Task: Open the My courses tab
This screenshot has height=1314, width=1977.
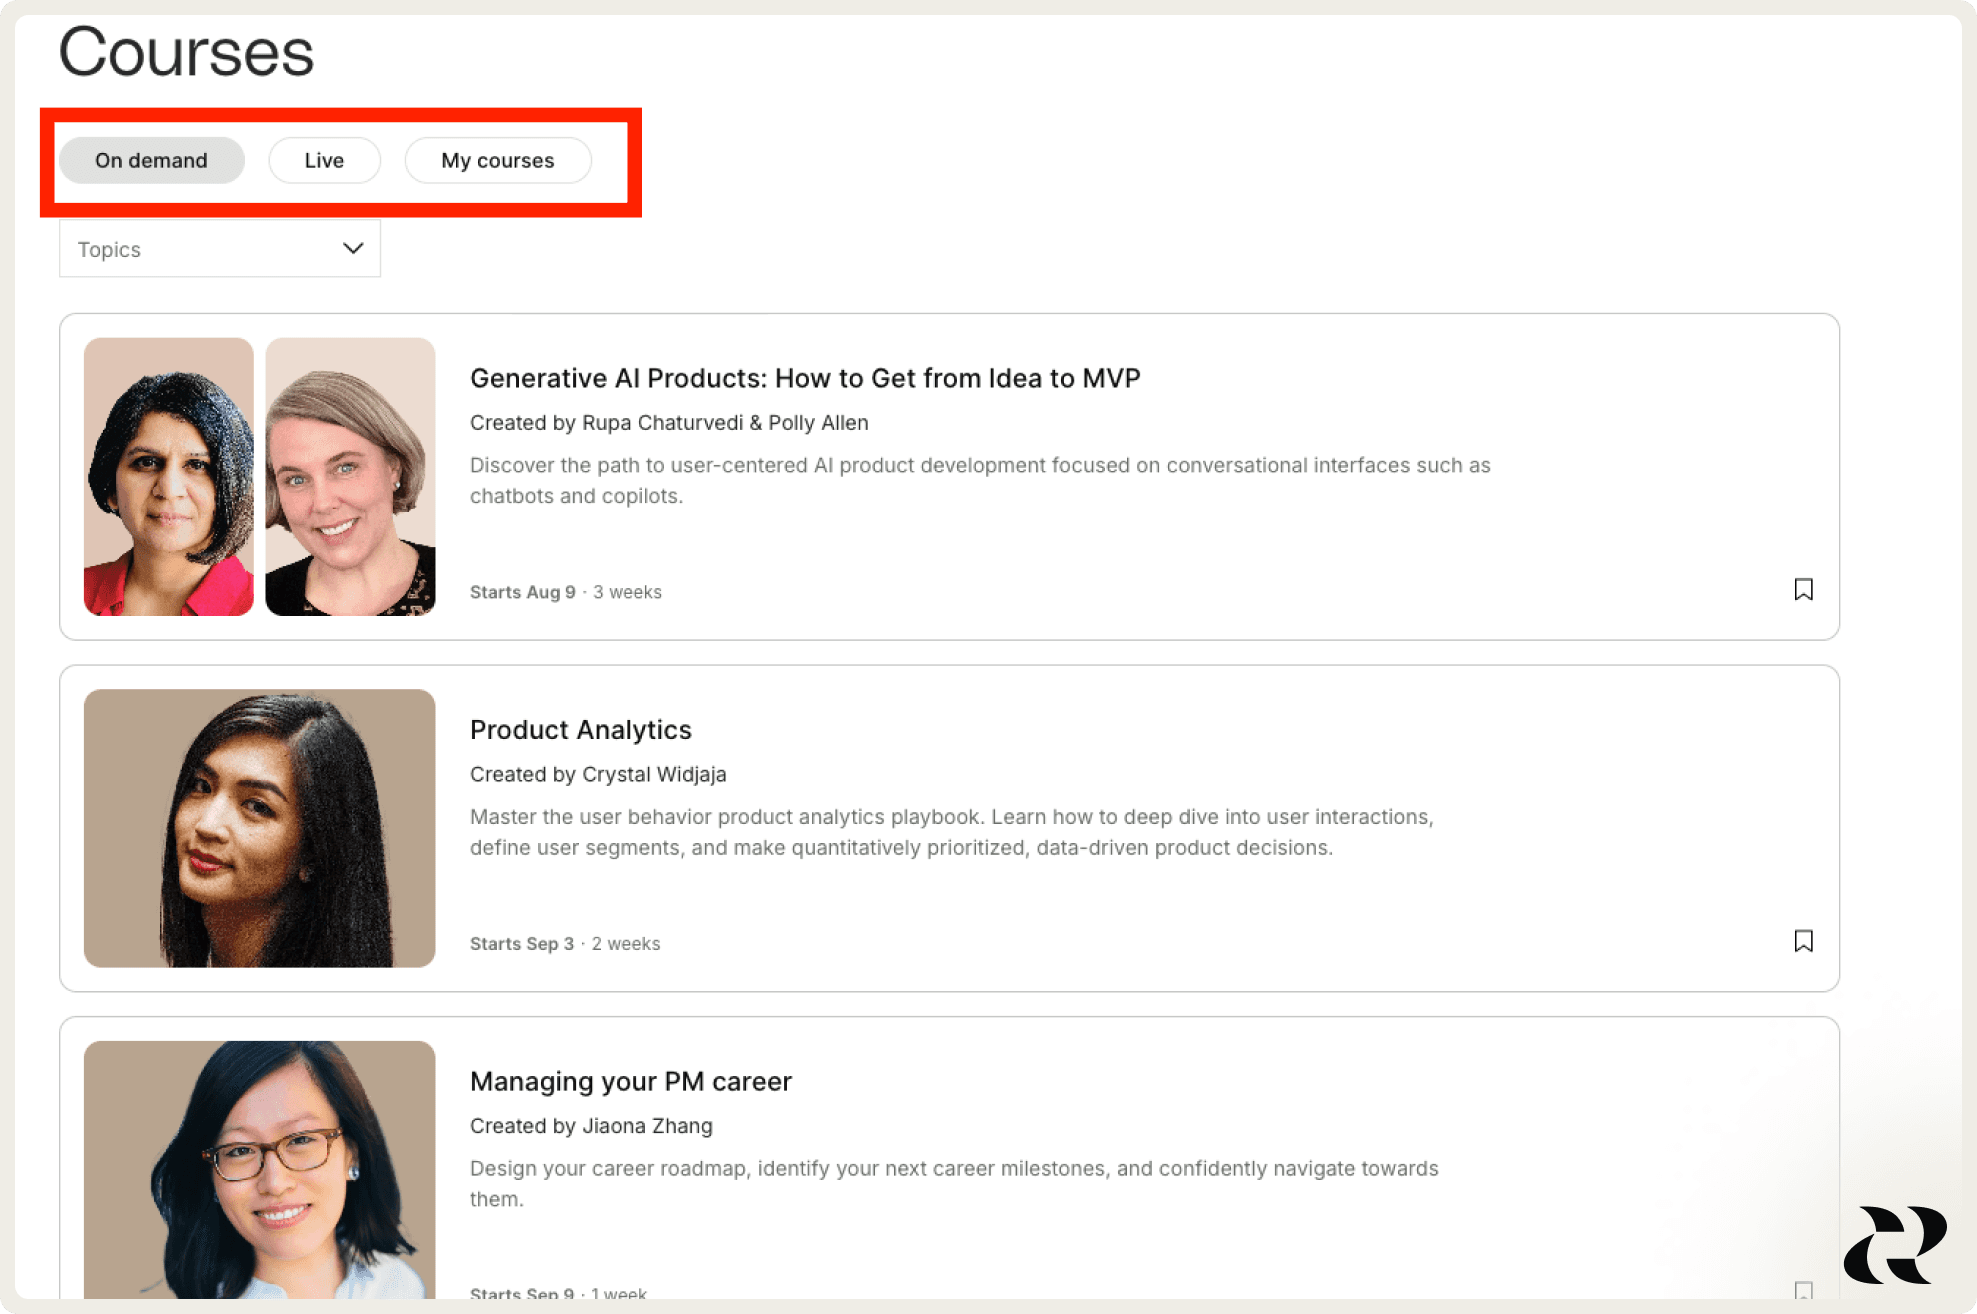Action: tap(497, 160)
